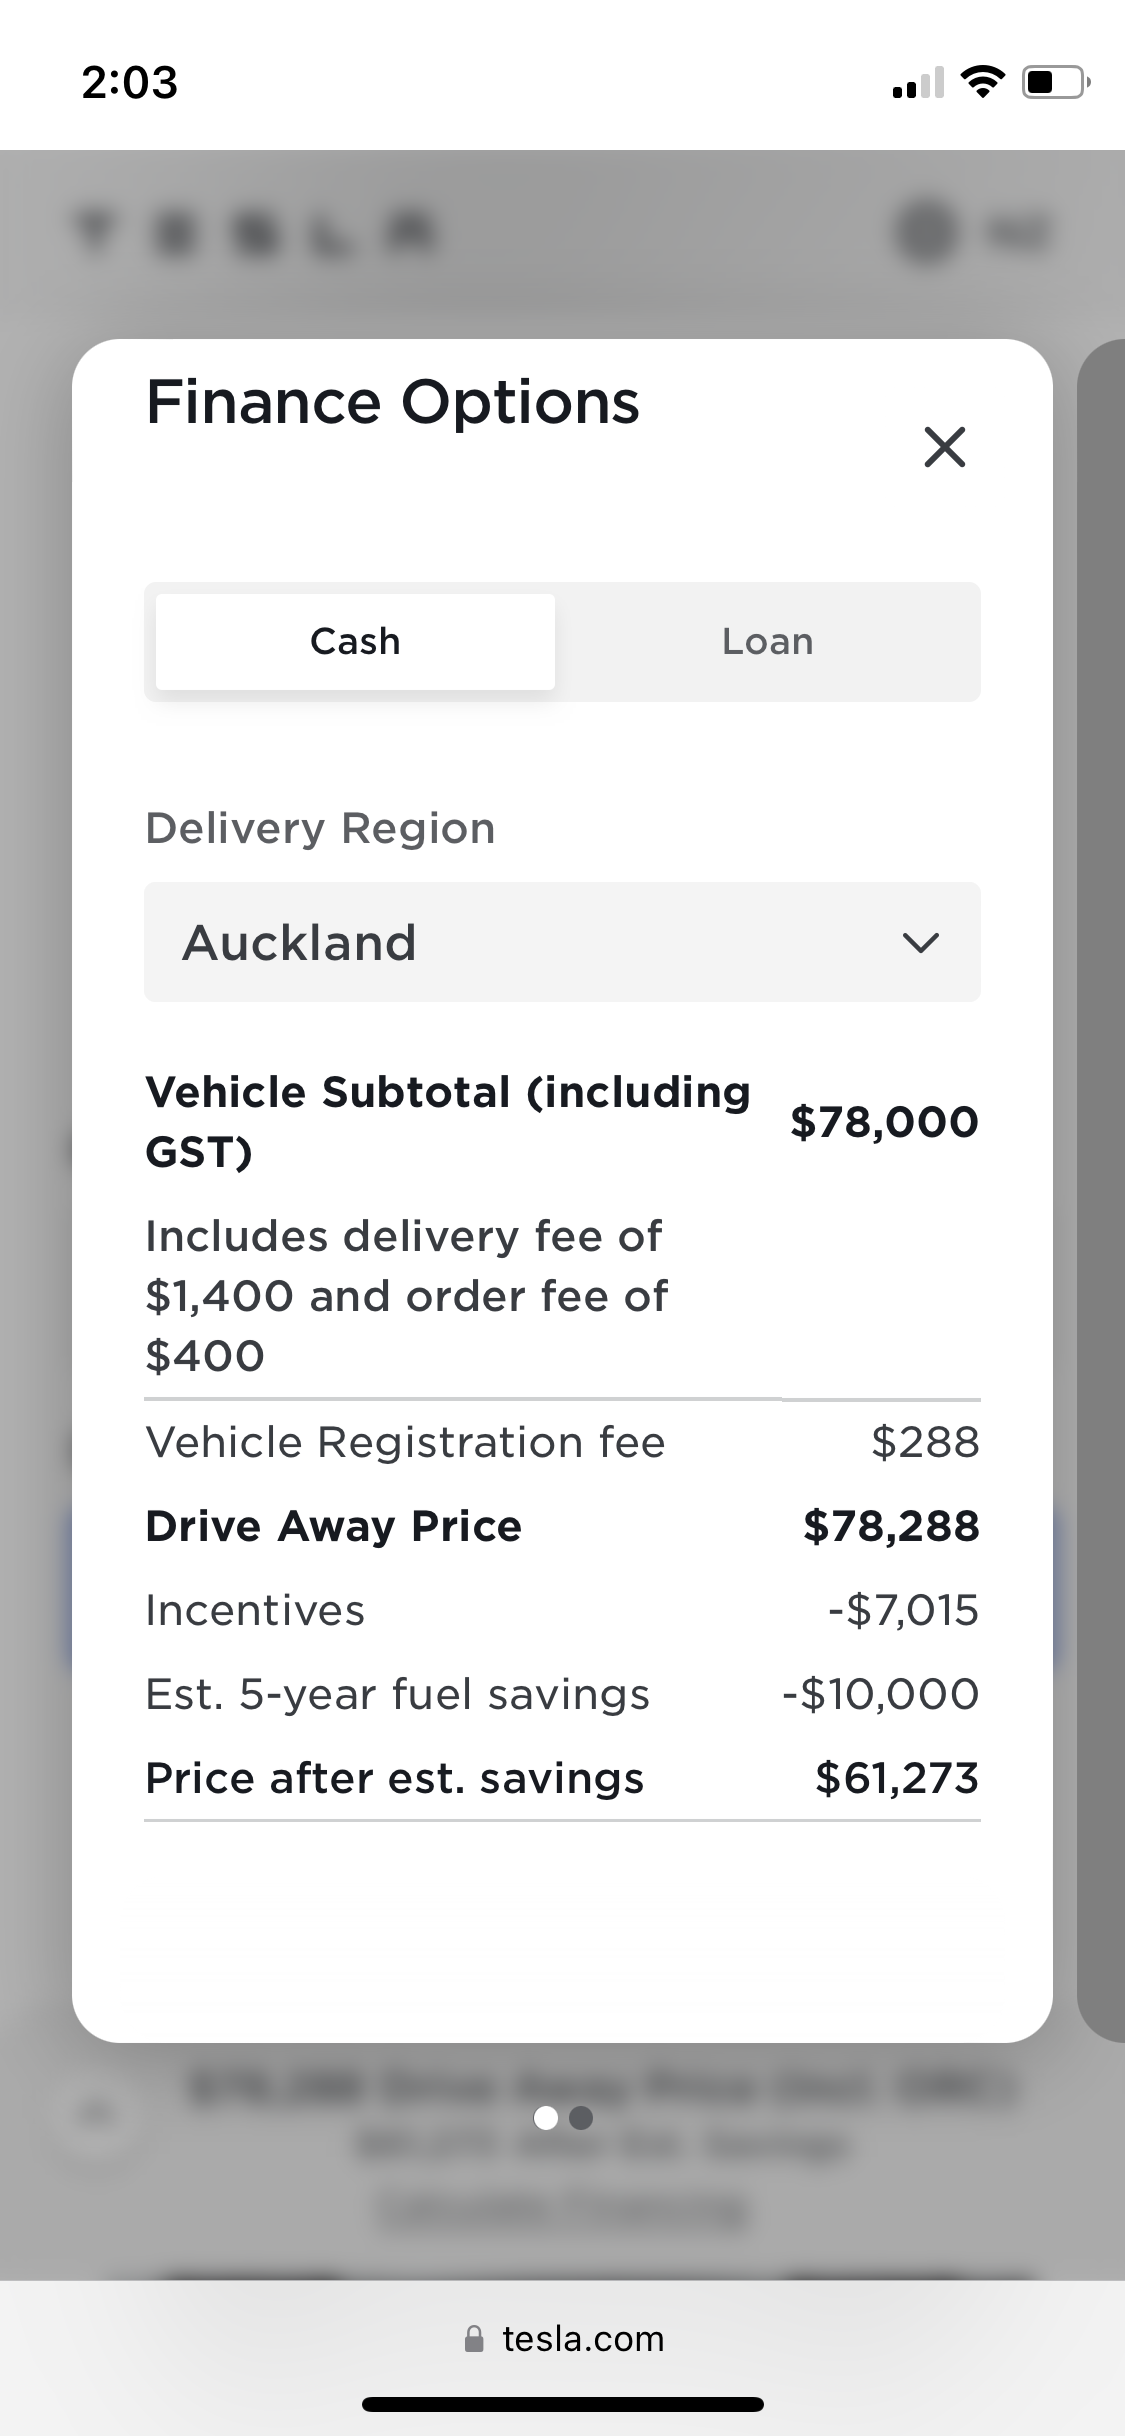Tap the Wi-Fi status icon
1125x2436 pixels.
[x=983, y=82]
